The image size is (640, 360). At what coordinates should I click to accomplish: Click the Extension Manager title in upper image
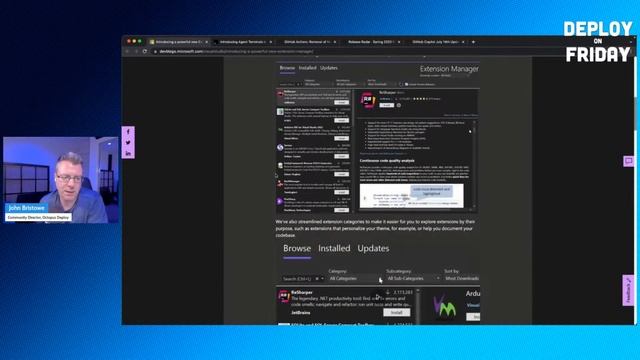tap(449, 69)
